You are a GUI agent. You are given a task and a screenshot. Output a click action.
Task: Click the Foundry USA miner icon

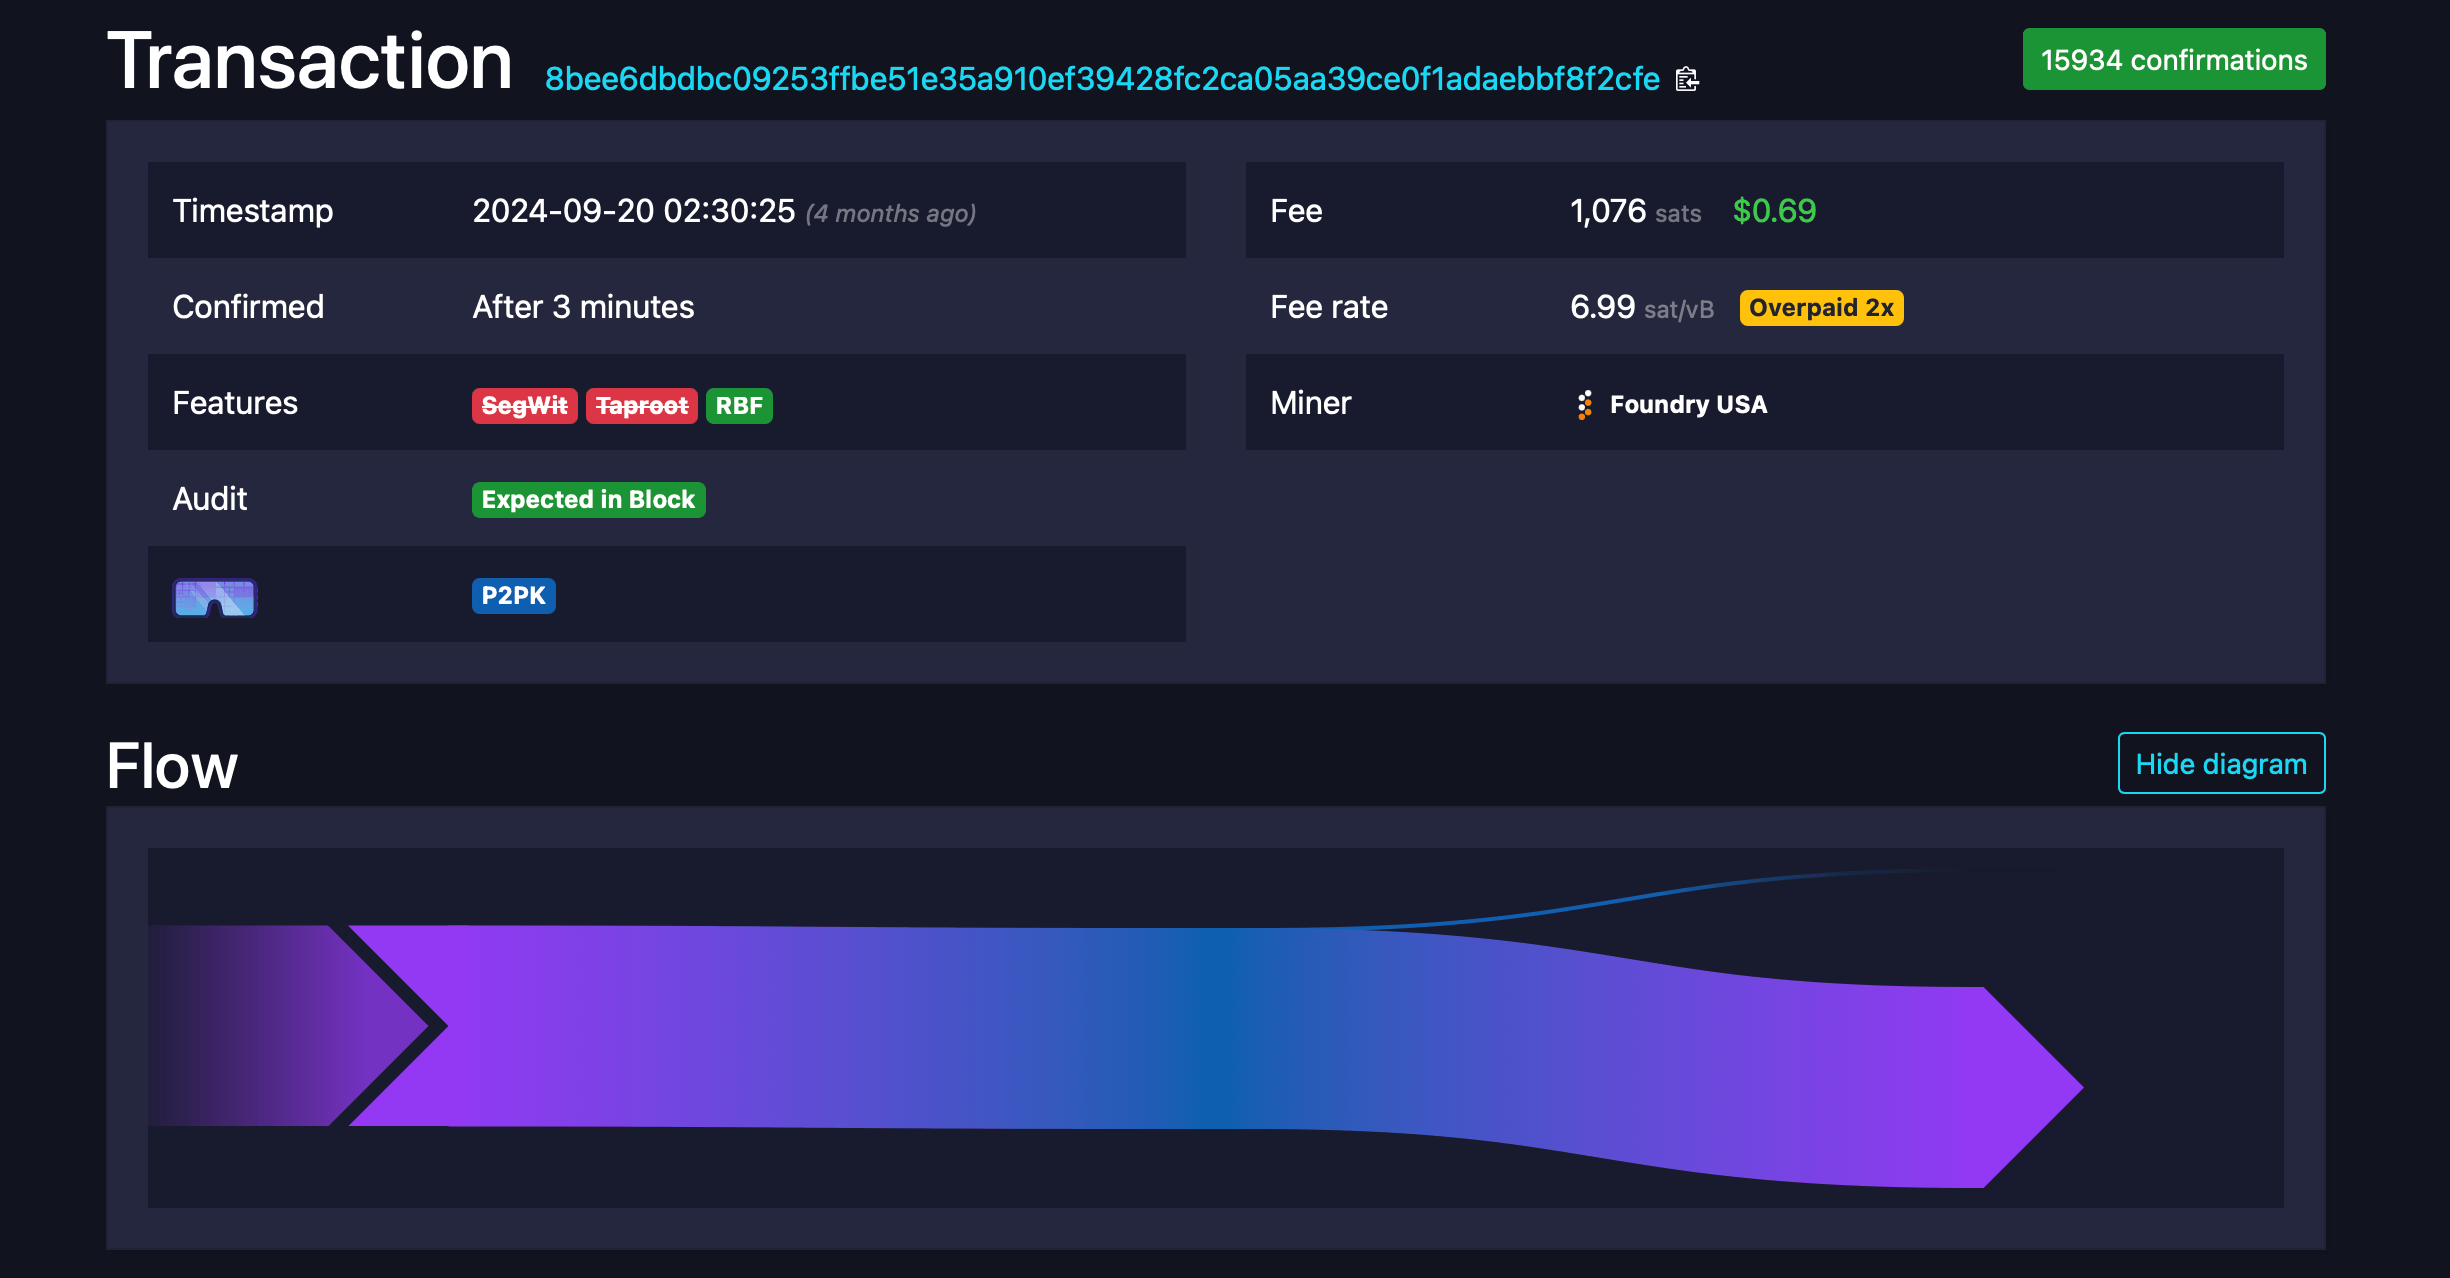1581,403
